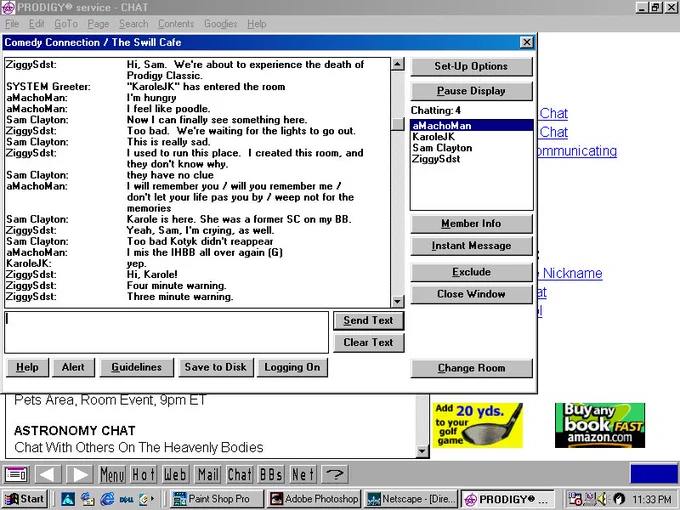Click the round black tray icon by the clock
Screen dimensions: 680x510
[x=619, y=499]
